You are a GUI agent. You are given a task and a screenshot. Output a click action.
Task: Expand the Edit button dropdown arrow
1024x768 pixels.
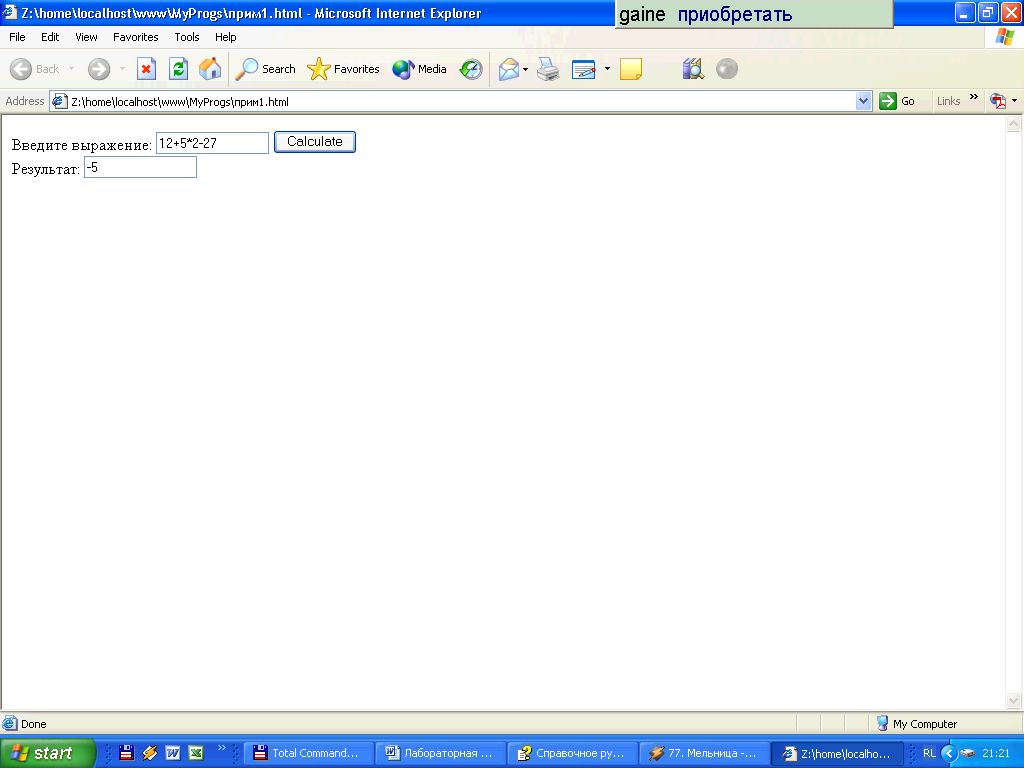pos(607,69)
